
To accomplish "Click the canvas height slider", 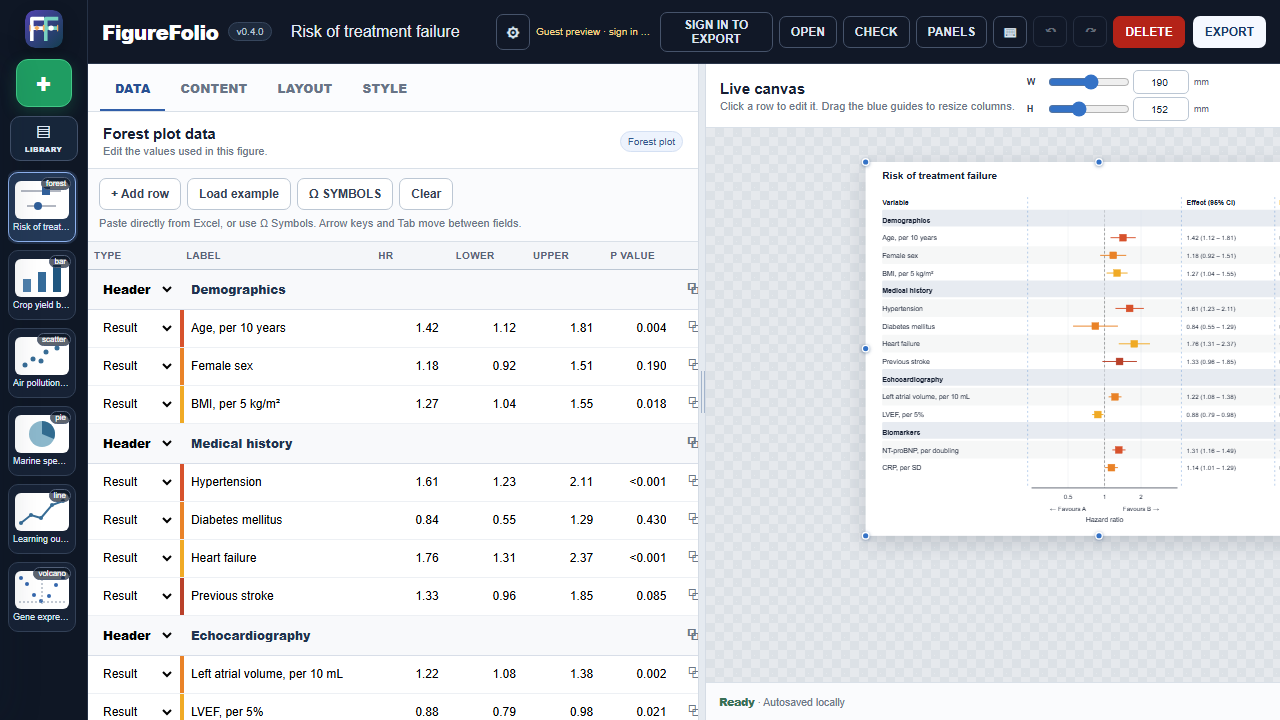I will [x=1088, y=109].
